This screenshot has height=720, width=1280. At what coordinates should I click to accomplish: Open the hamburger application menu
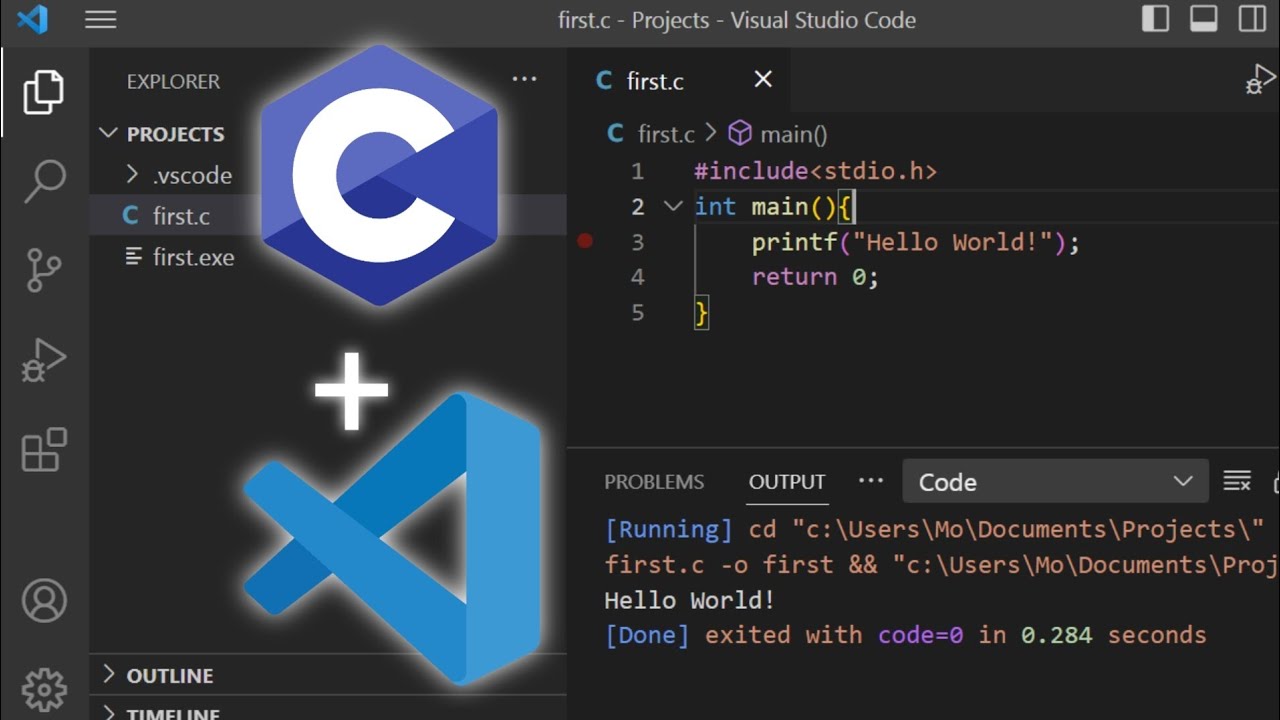tap(101, 19)
